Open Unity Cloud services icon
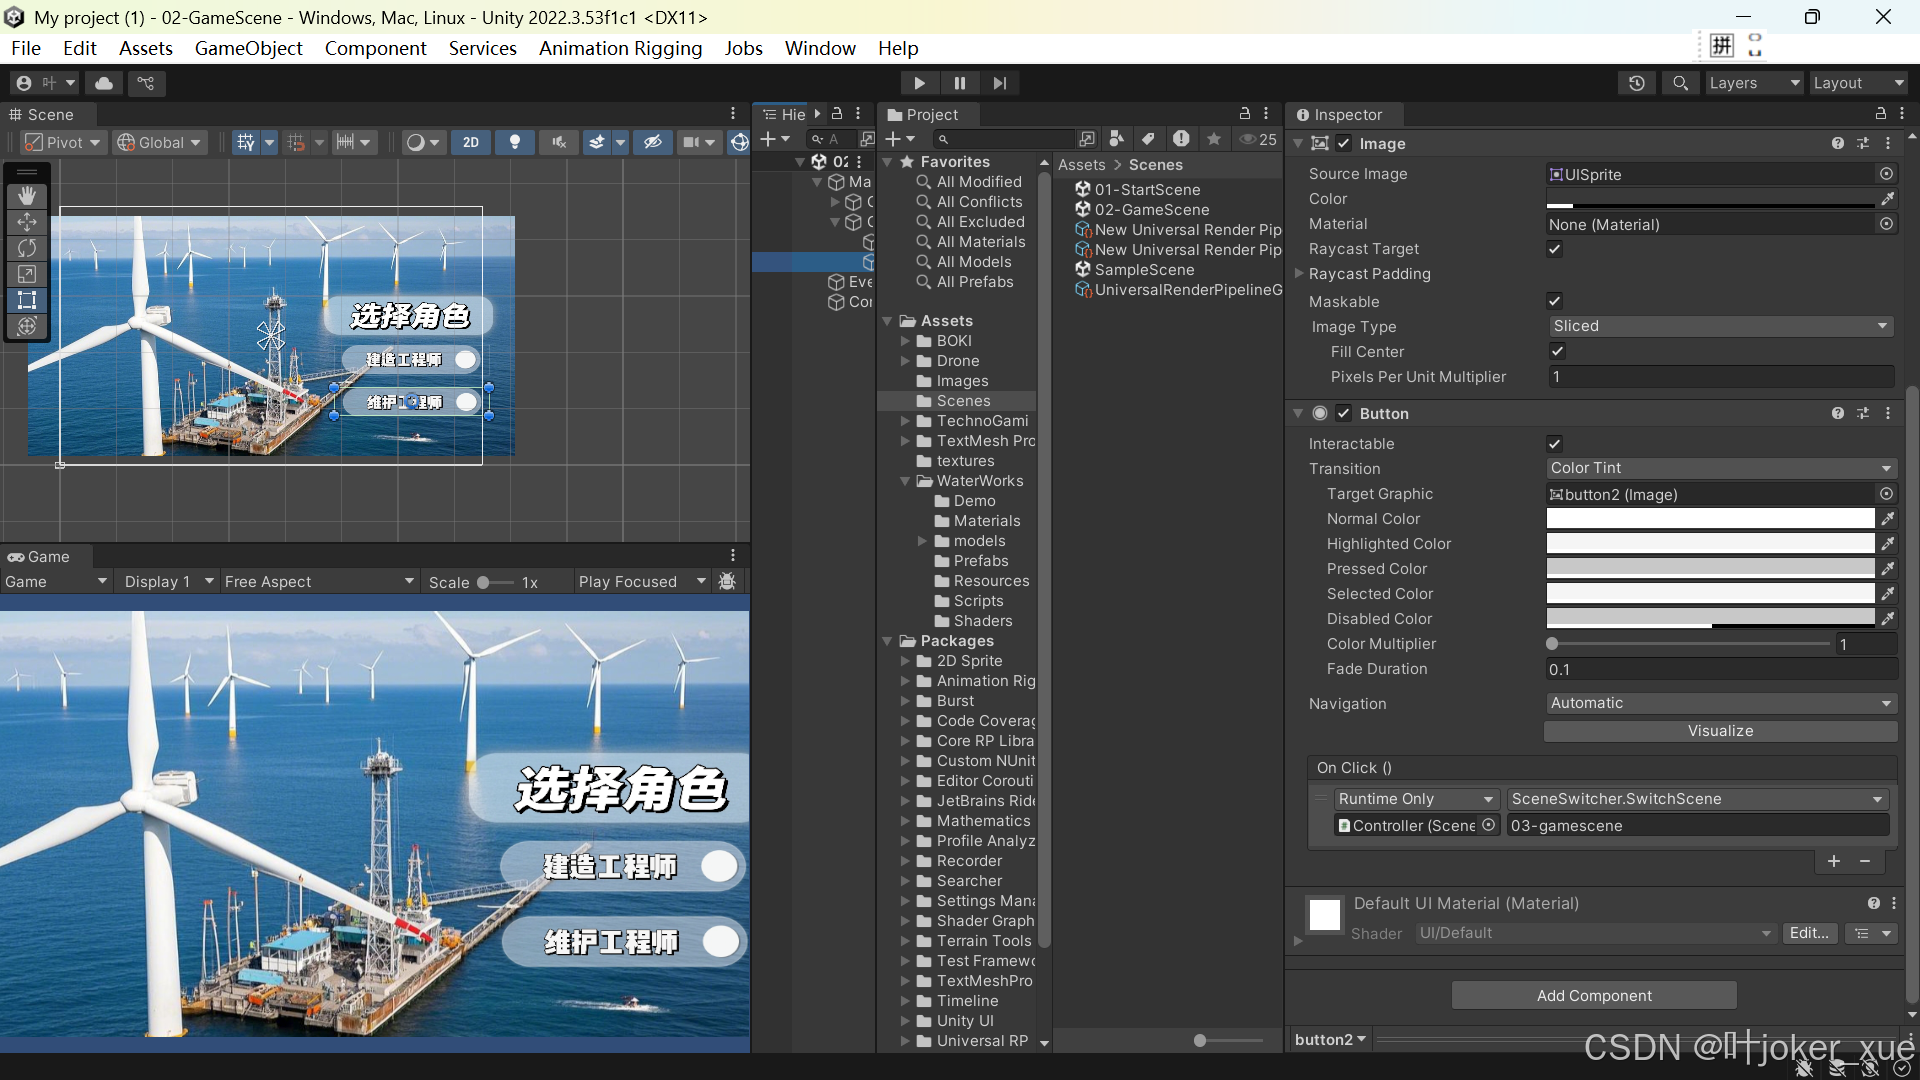Image resolution: width=1920 pixels, height=1080 pixels. (104, 83)
